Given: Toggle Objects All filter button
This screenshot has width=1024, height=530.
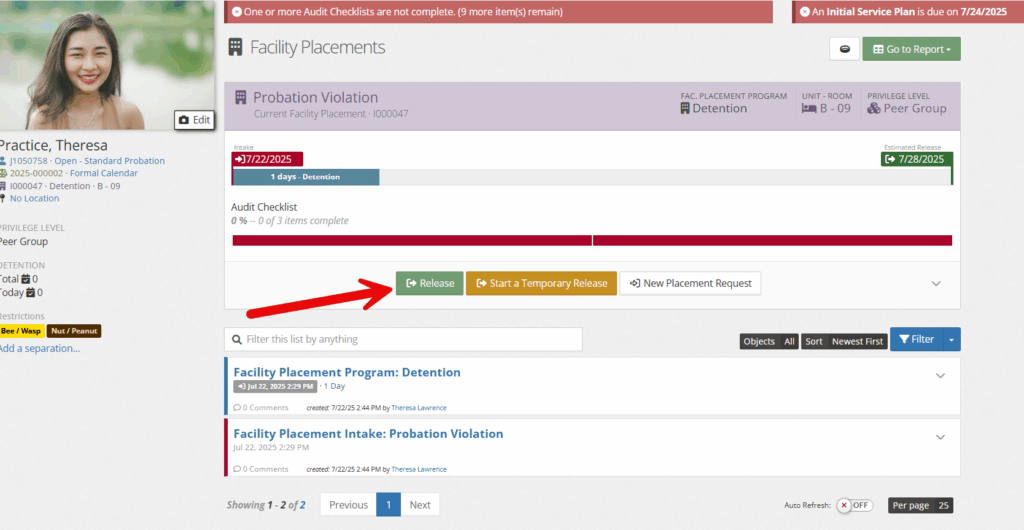Looking at the screenshot, I should [769, 341].
